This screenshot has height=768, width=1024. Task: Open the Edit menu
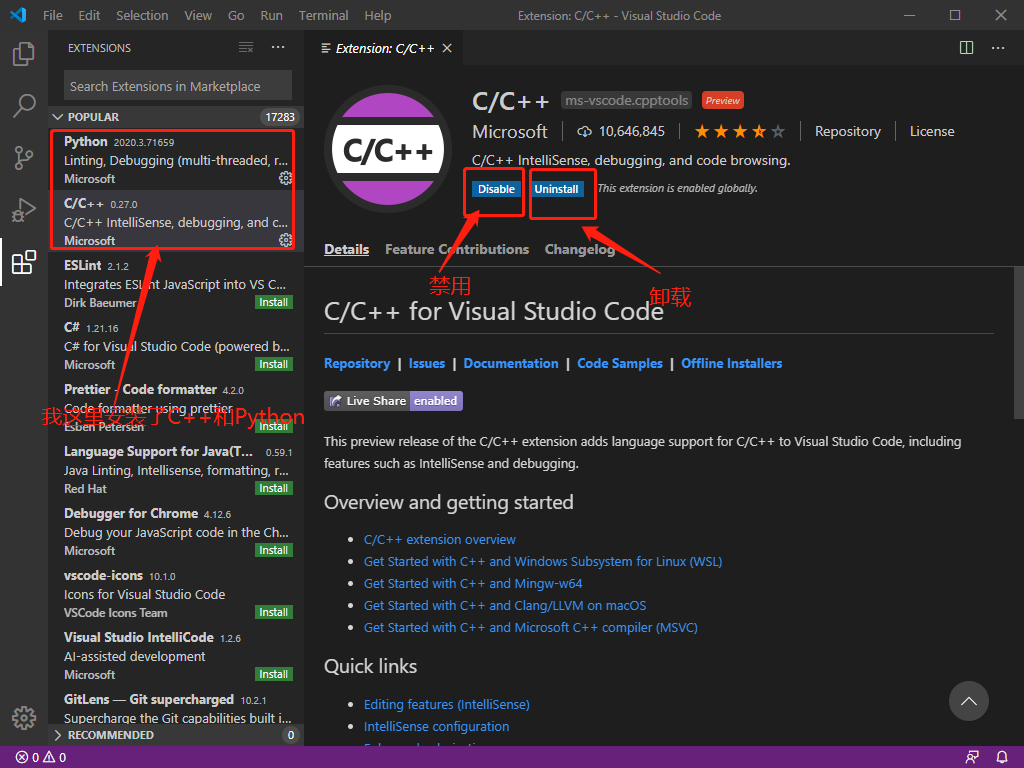coord(89,15)
